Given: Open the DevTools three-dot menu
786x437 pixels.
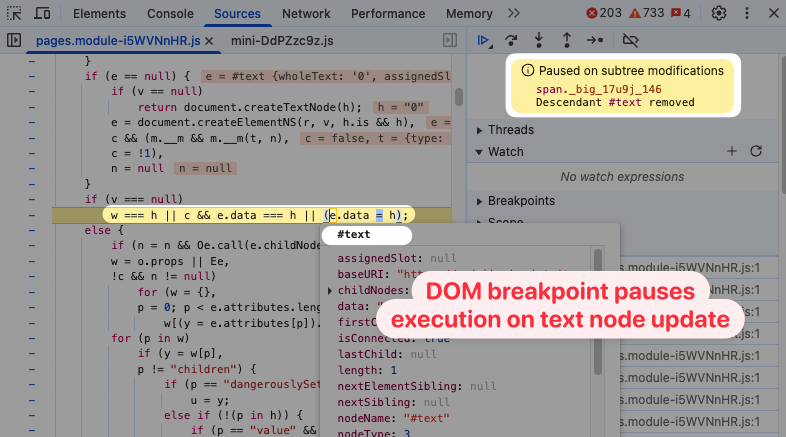Looking at the screenshot, I should coord(746,14).
